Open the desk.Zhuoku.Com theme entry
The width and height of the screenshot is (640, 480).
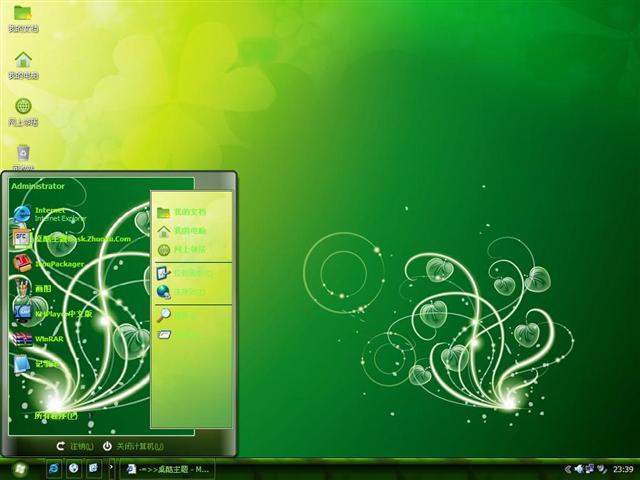click(x=72, y=239)
